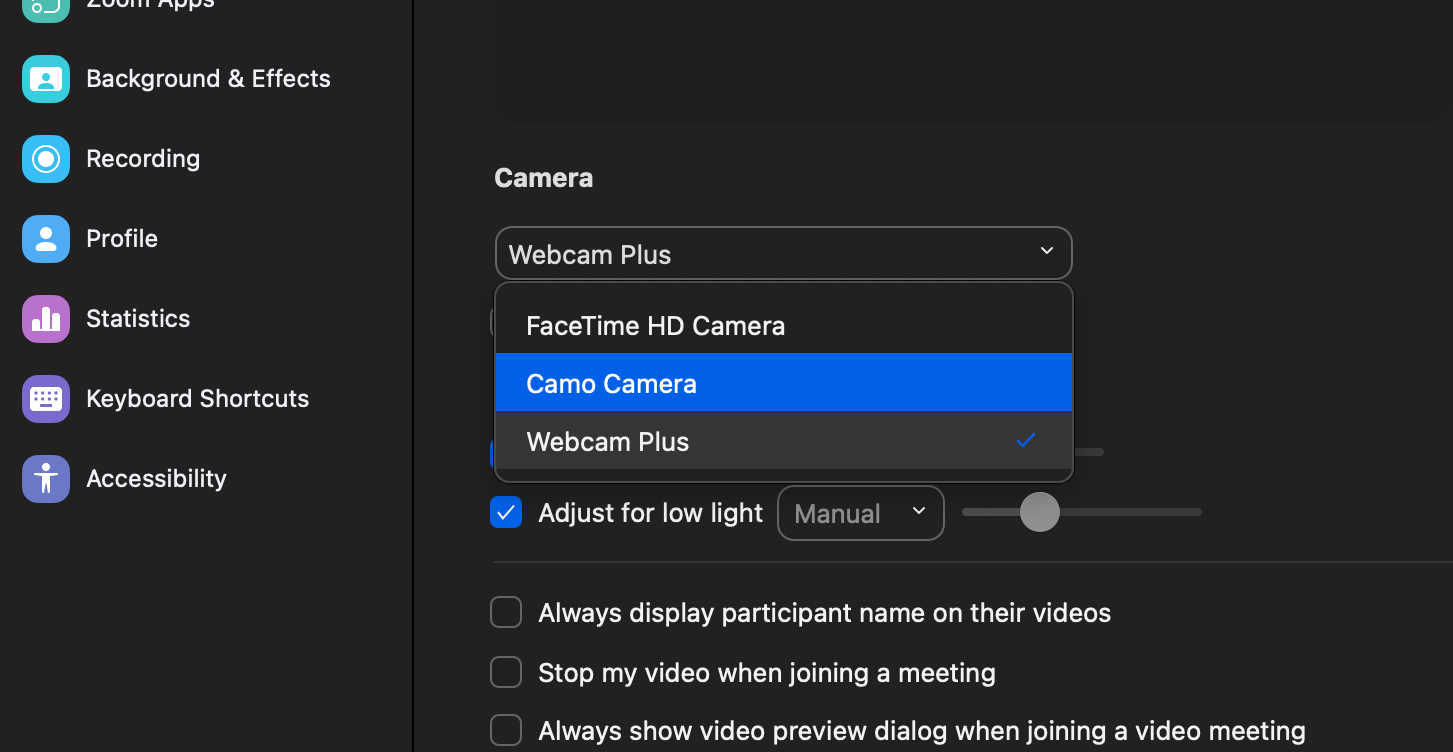1453x752 pixels.
Task: Click the Keyboard Shortcuts icon
Action: coord(46,399)
